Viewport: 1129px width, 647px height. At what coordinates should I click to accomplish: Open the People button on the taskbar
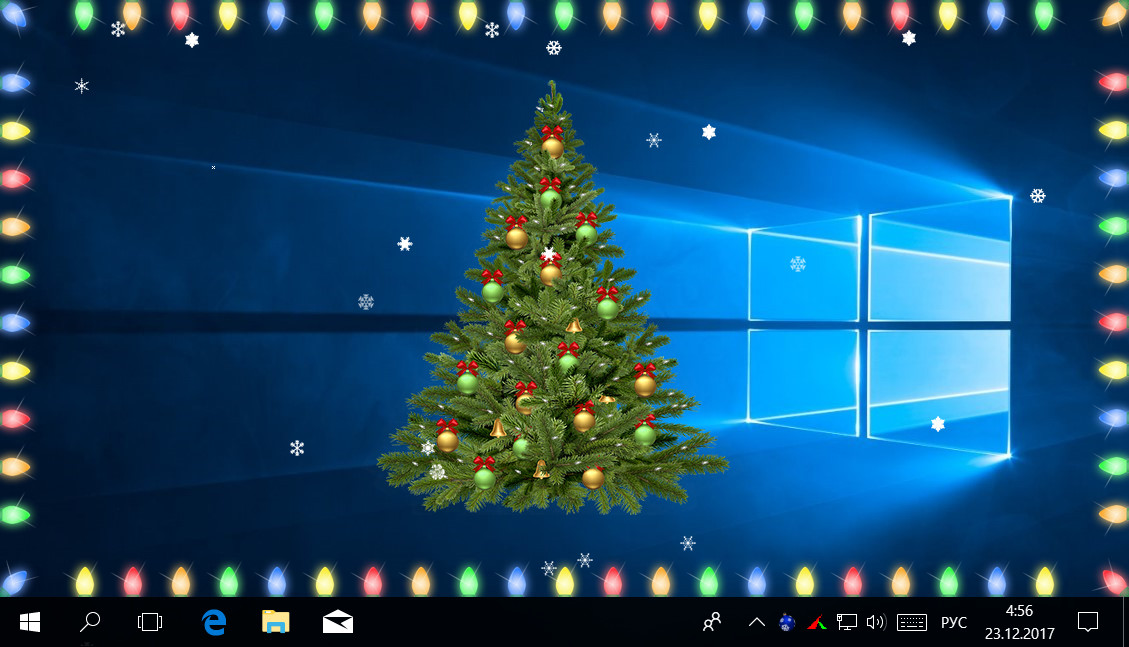(712, 622)
